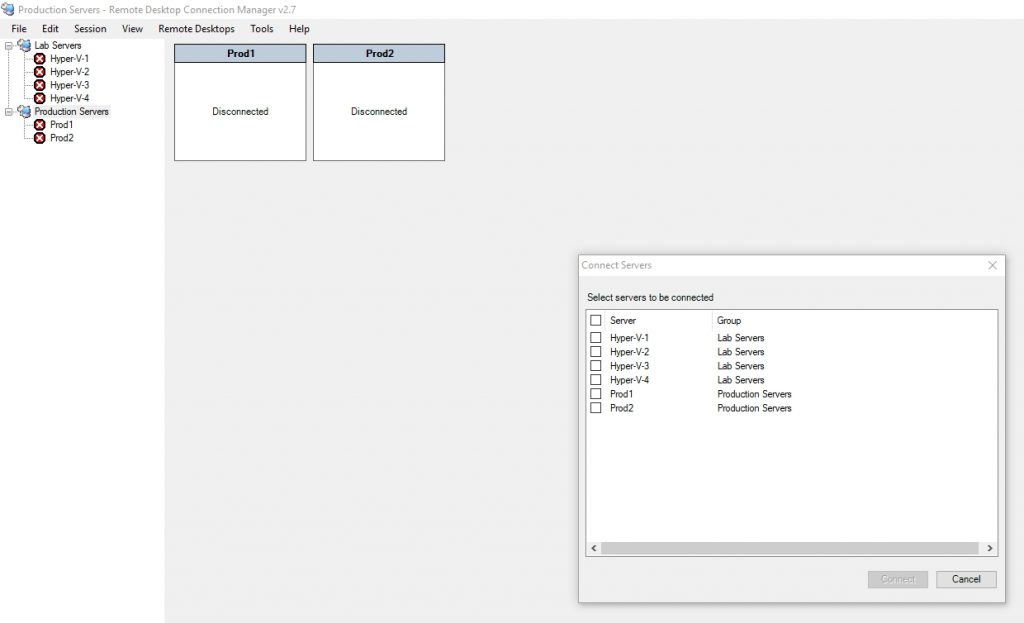Click Prod2's Production Servers group cell
1024x623 pixels.
[754, 408]
